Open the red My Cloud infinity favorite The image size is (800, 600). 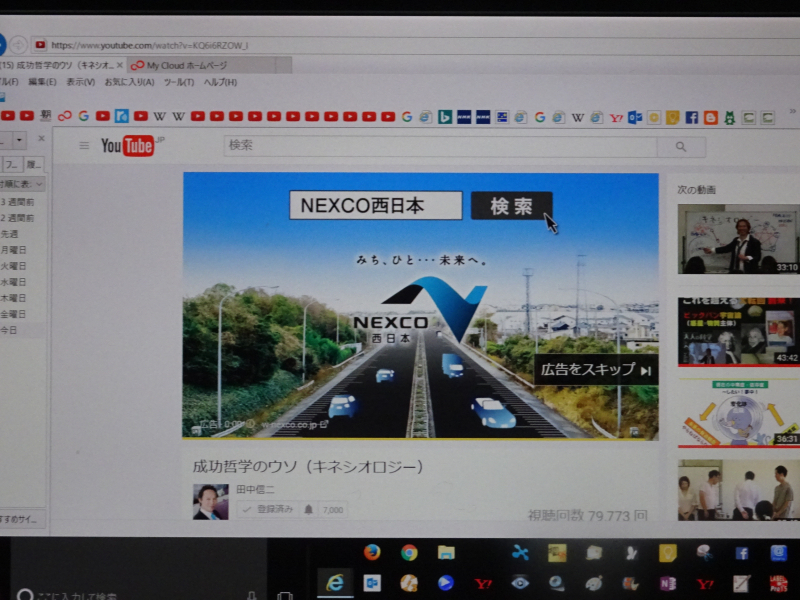(64, 116)
